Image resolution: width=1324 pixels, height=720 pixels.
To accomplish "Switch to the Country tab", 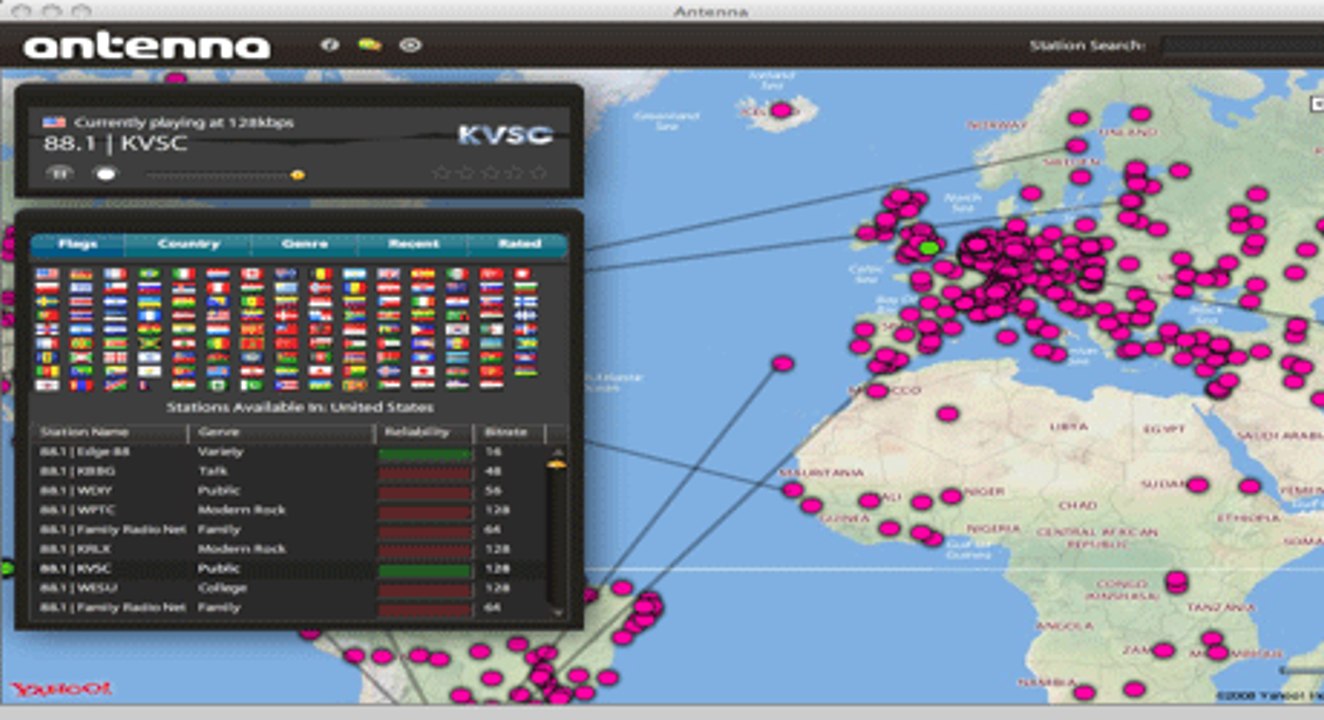I will click(x=188, y=244).
